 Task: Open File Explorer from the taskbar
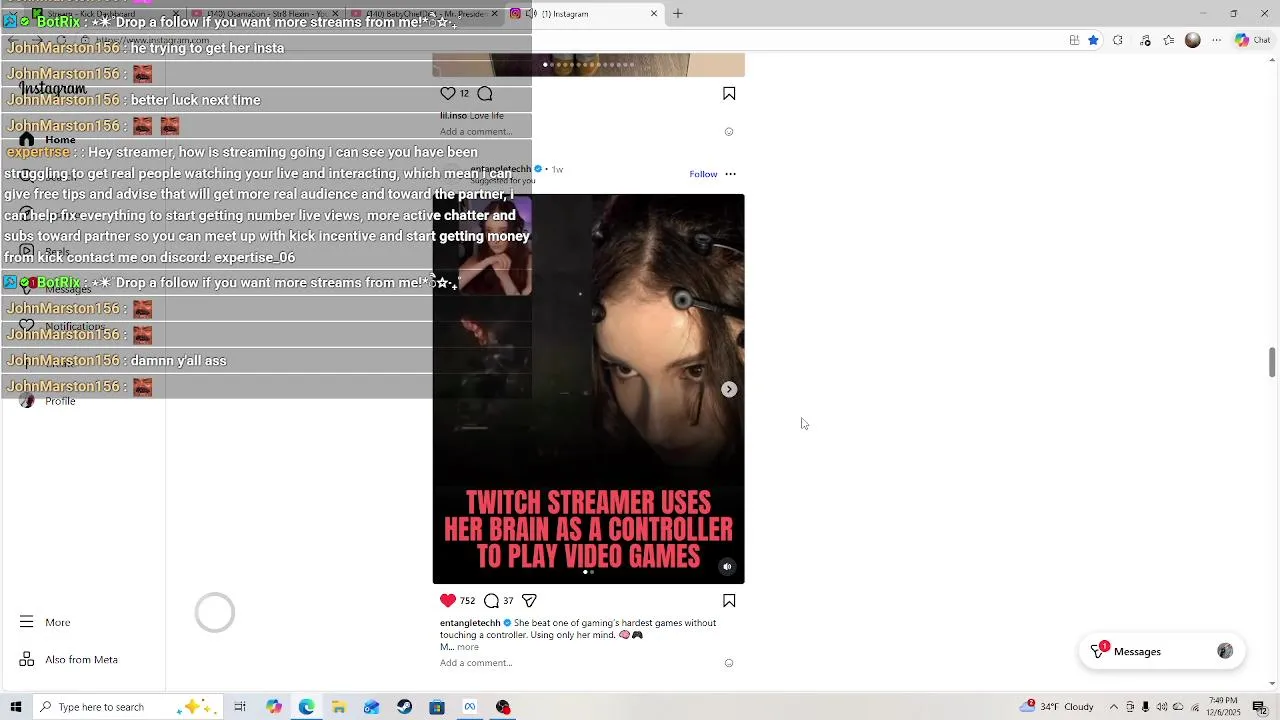pyautogui.click(x=339, y=707)
